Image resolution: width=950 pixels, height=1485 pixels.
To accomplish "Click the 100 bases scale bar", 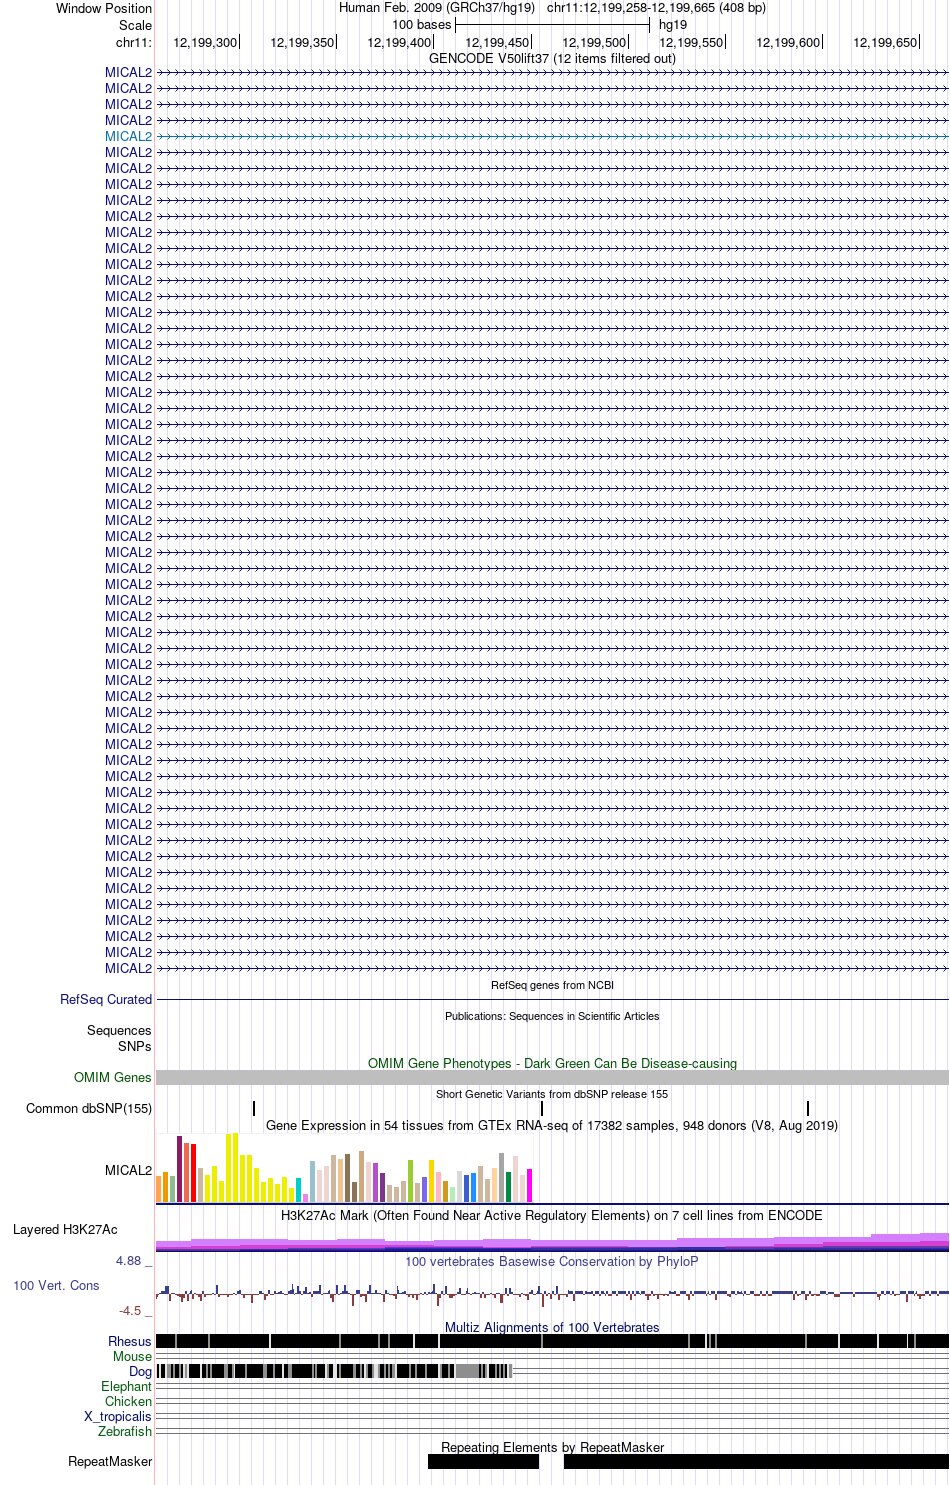I will [552, 24].
